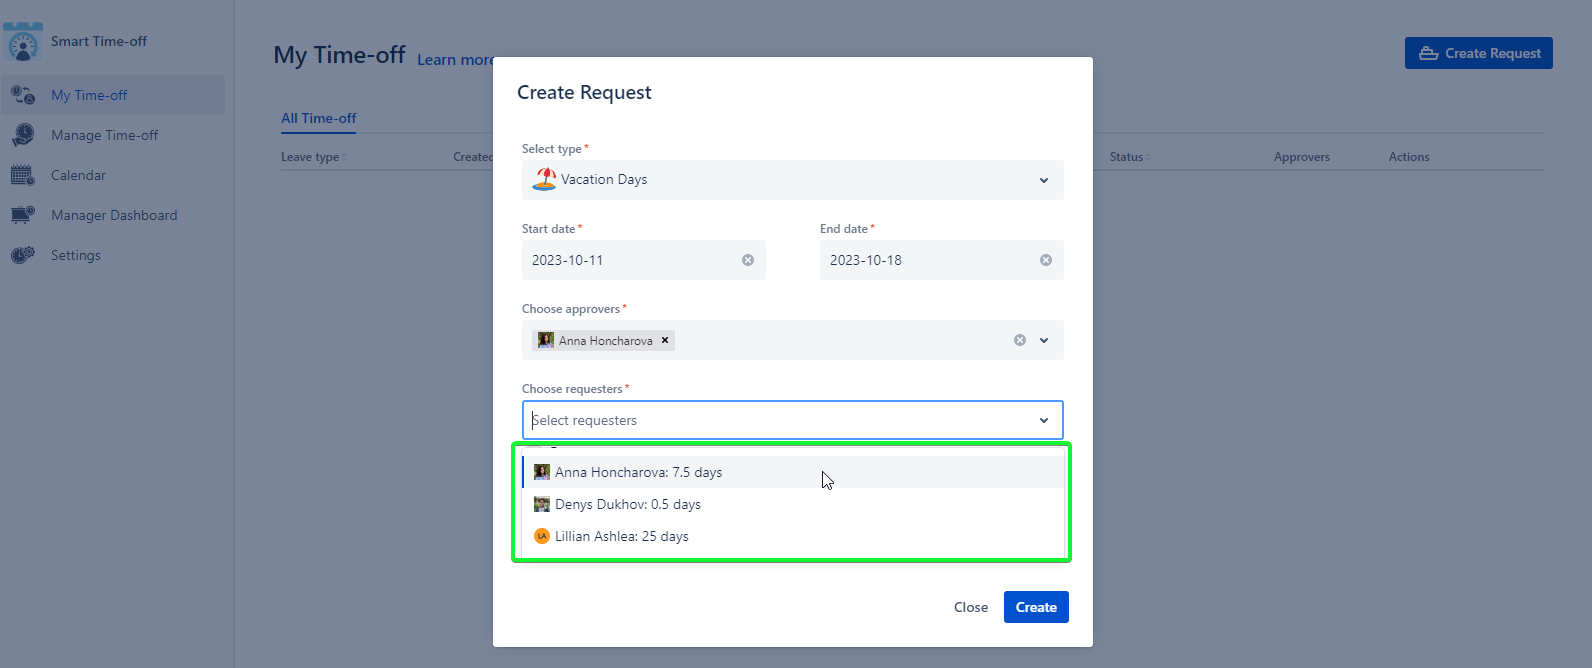This screenshot has height=668, width=1592.
Task: Remove Anna Honcharova from approvers
Action: pyautogui.click(x=665, y=340)
